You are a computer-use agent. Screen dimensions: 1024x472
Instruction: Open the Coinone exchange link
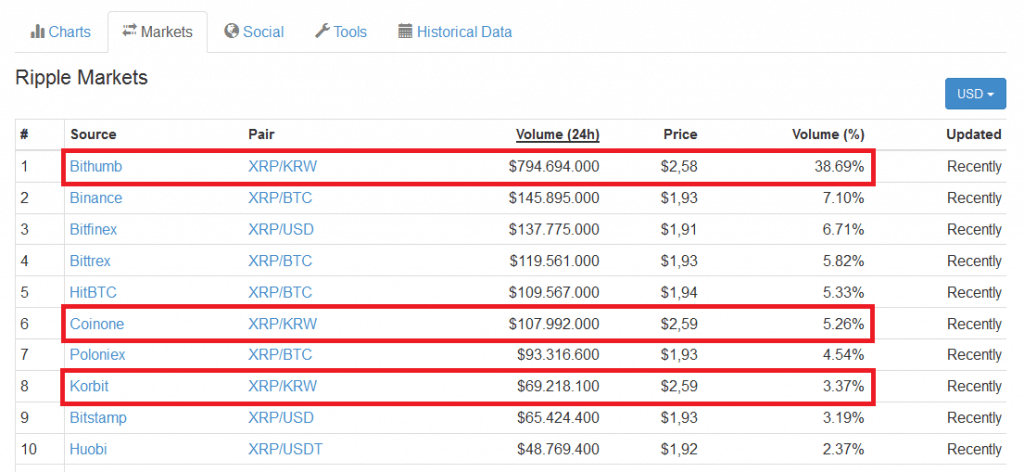[x=97, y=324]
